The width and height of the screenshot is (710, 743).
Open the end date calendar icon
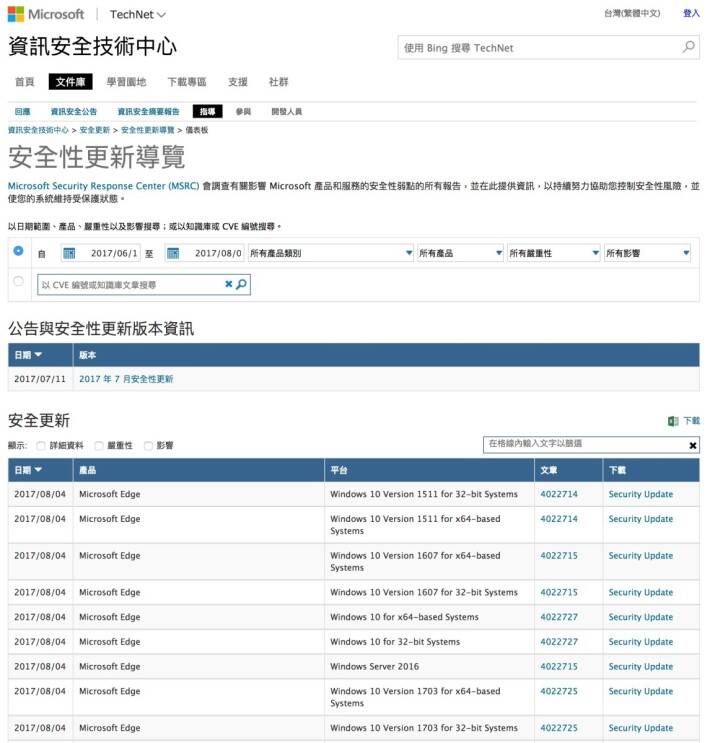click(x=173, y=253)
